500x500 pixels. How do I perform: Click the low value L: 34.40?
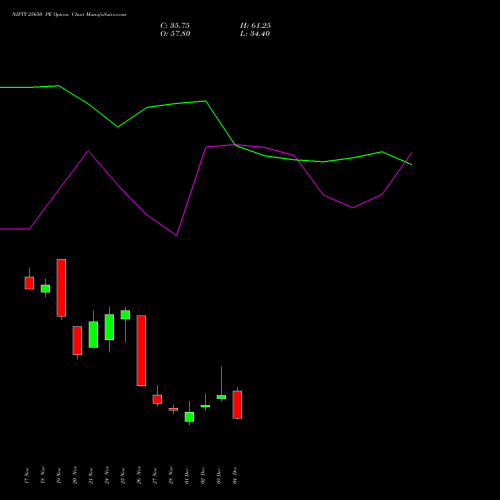click(x=255, y=34)
